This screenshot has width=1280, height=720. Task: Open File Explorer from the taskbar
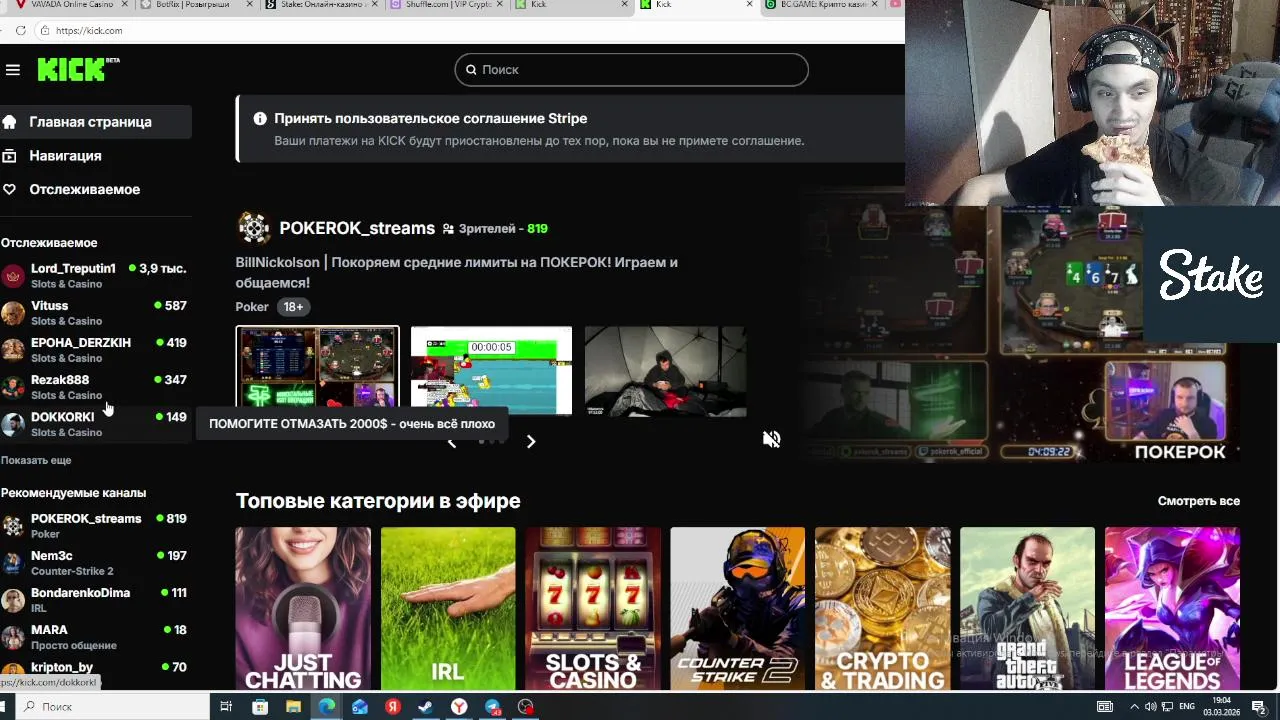pos(293,707)
